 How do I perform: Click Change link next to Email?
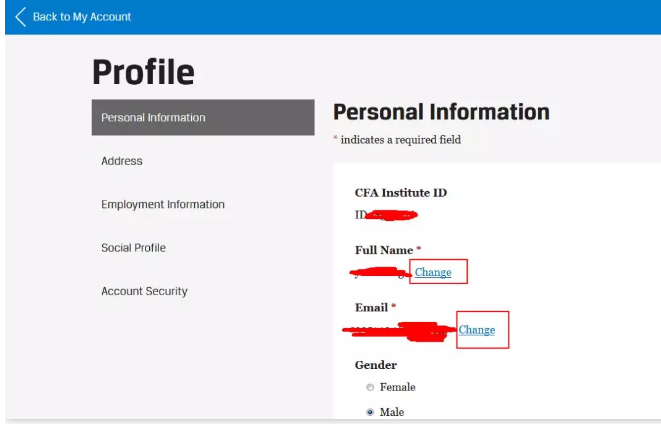(477, 330)
